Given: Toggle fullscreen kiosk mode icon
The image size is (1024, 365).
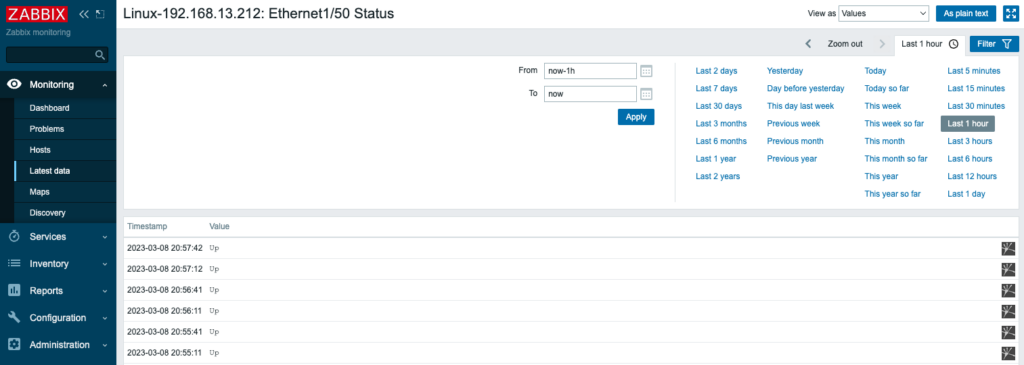Looking at the screenshot, I should 1010,14.
